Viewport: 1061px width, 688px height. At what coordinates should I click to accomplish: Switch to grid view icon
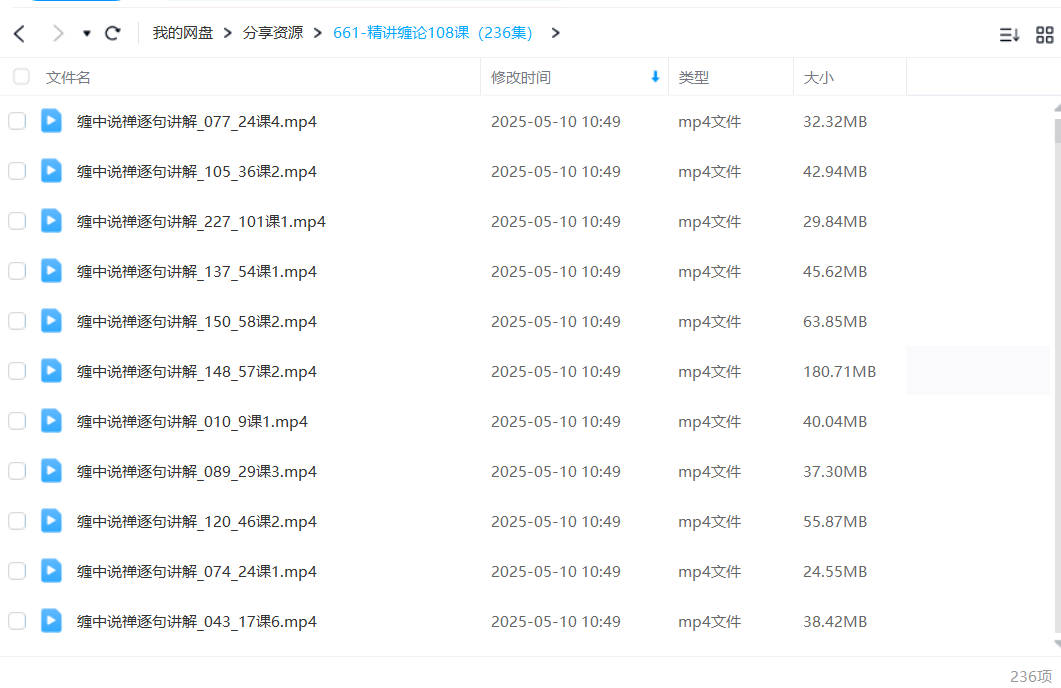coord(1045,35)
